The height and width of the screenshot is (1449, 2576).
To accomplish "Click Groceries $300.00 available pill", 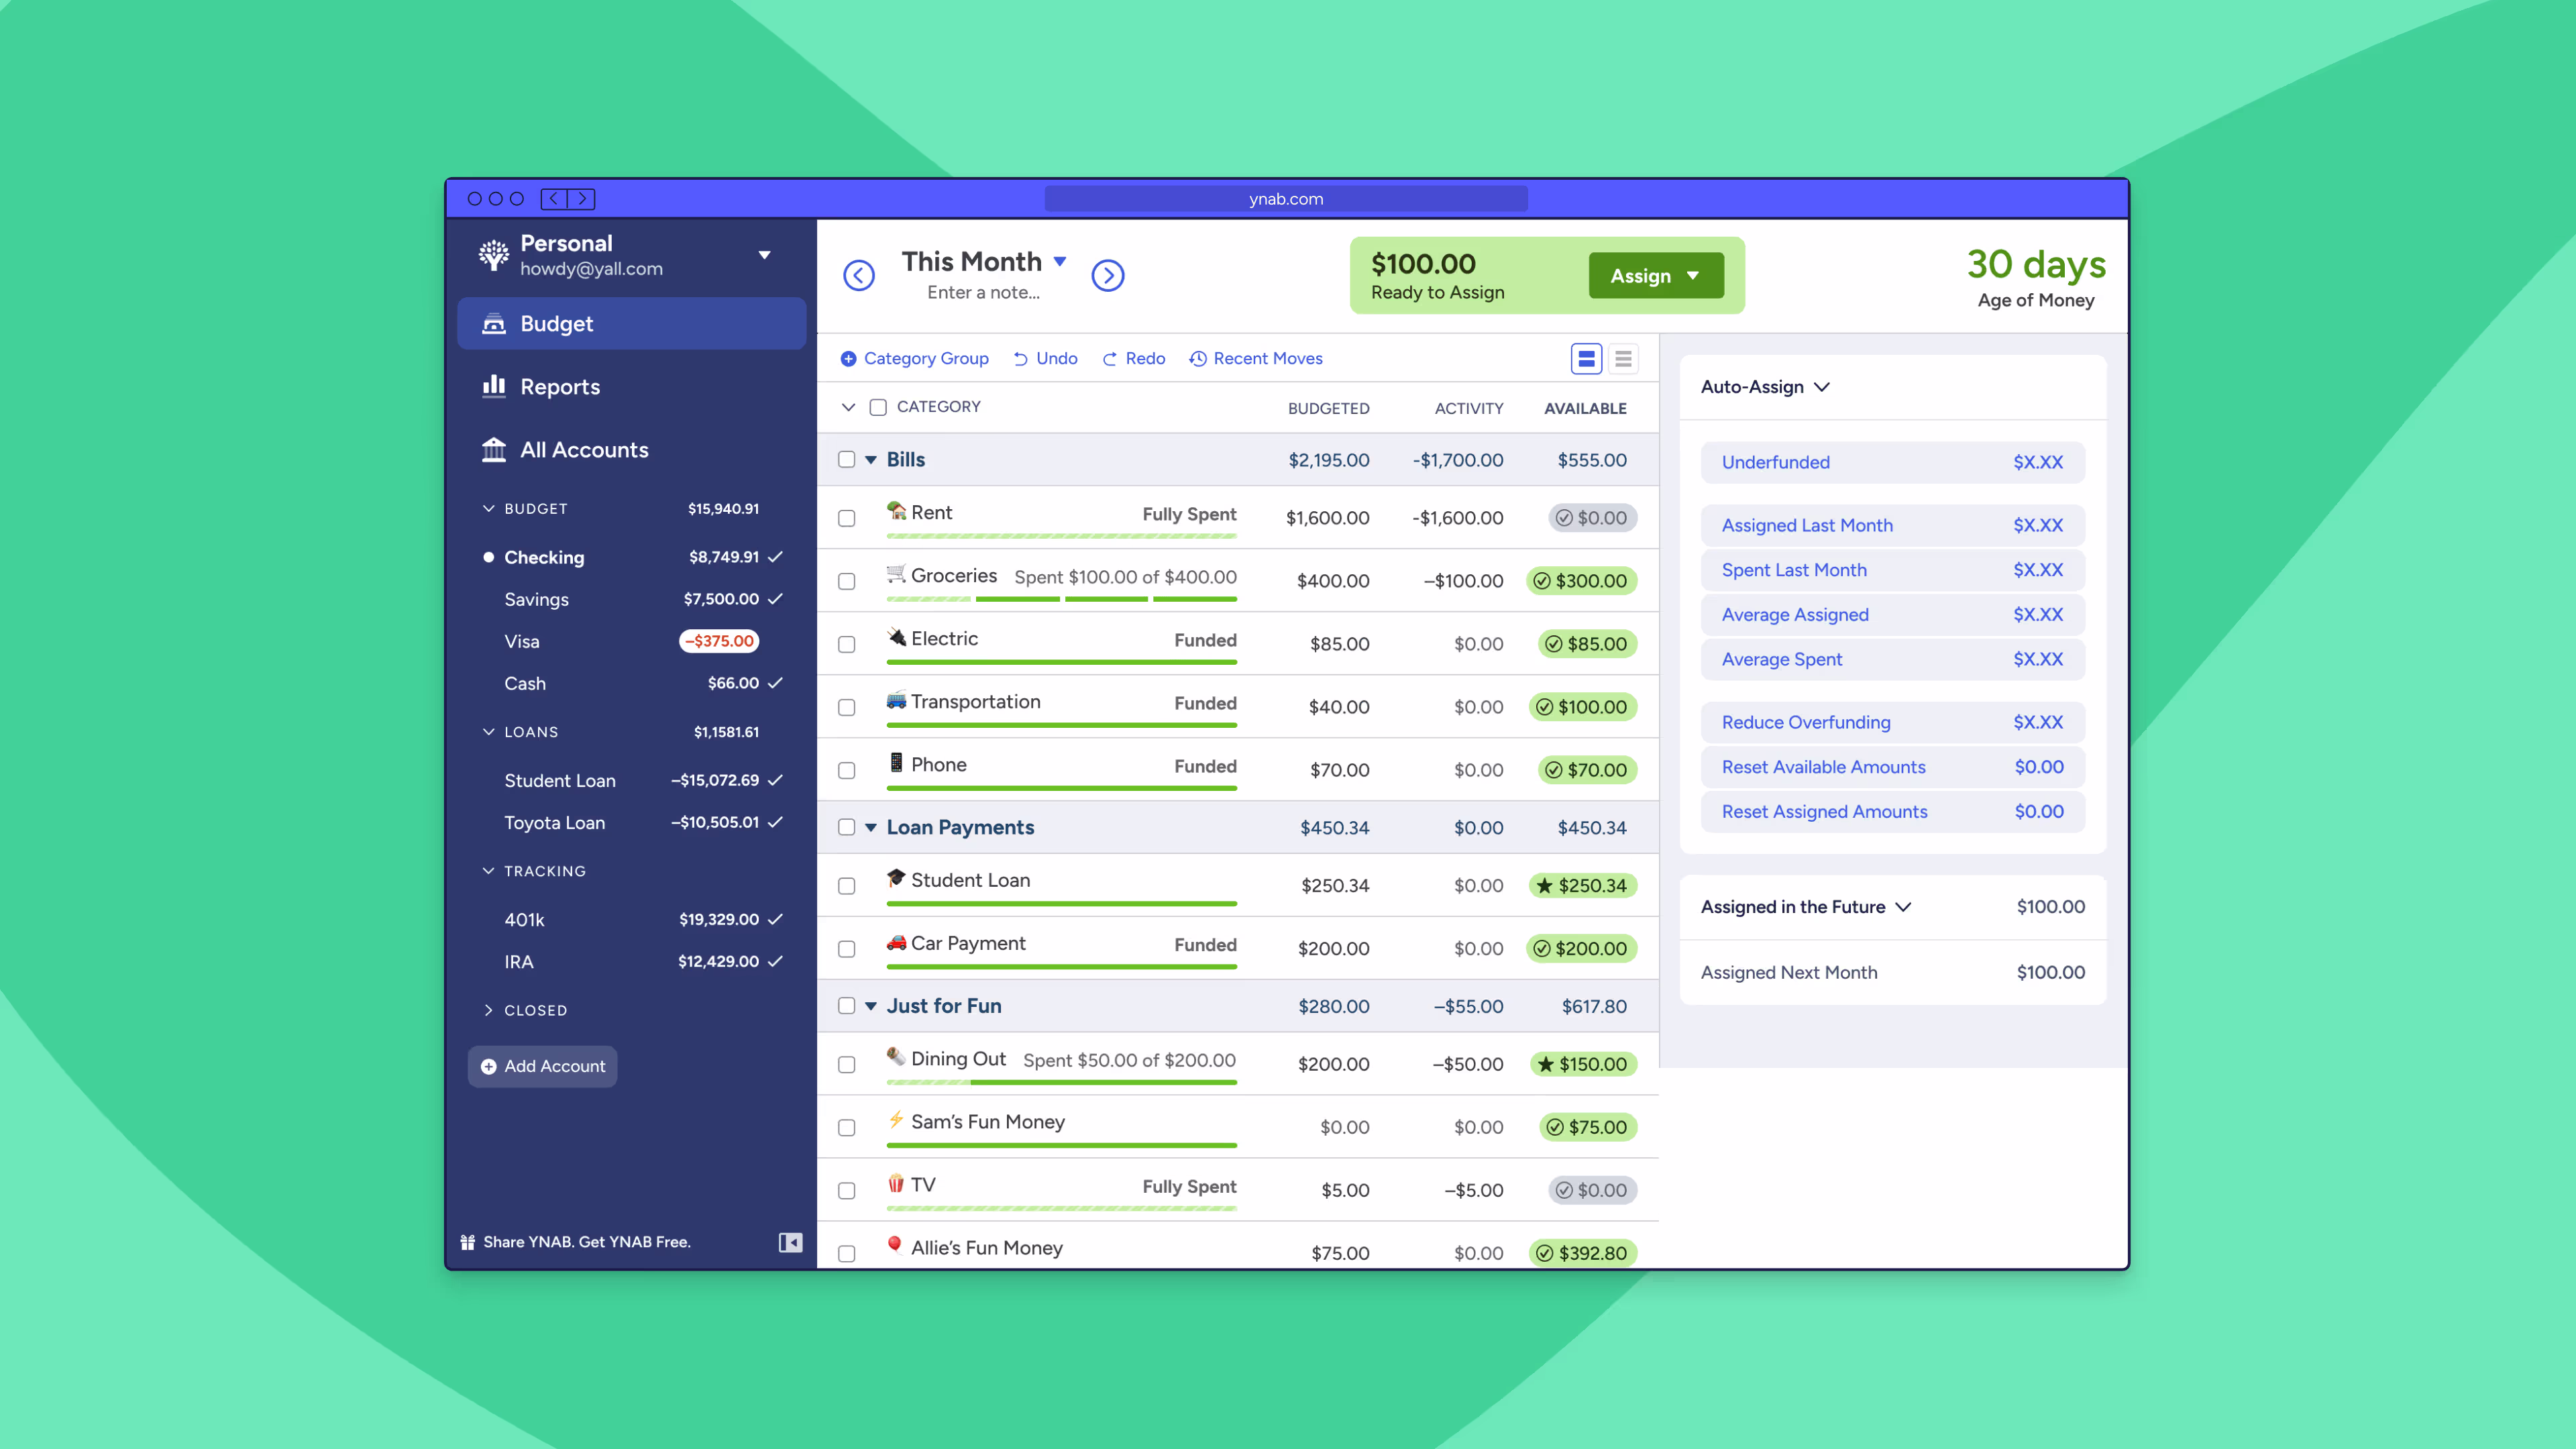I will pyautogui.click(x=1581, y=581).
